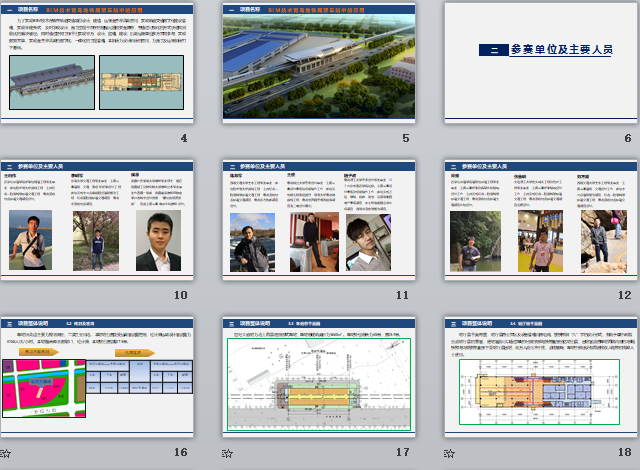The image size is (640, 470).
Task: Click the slide number 6 label
Action: click(628, 138)
